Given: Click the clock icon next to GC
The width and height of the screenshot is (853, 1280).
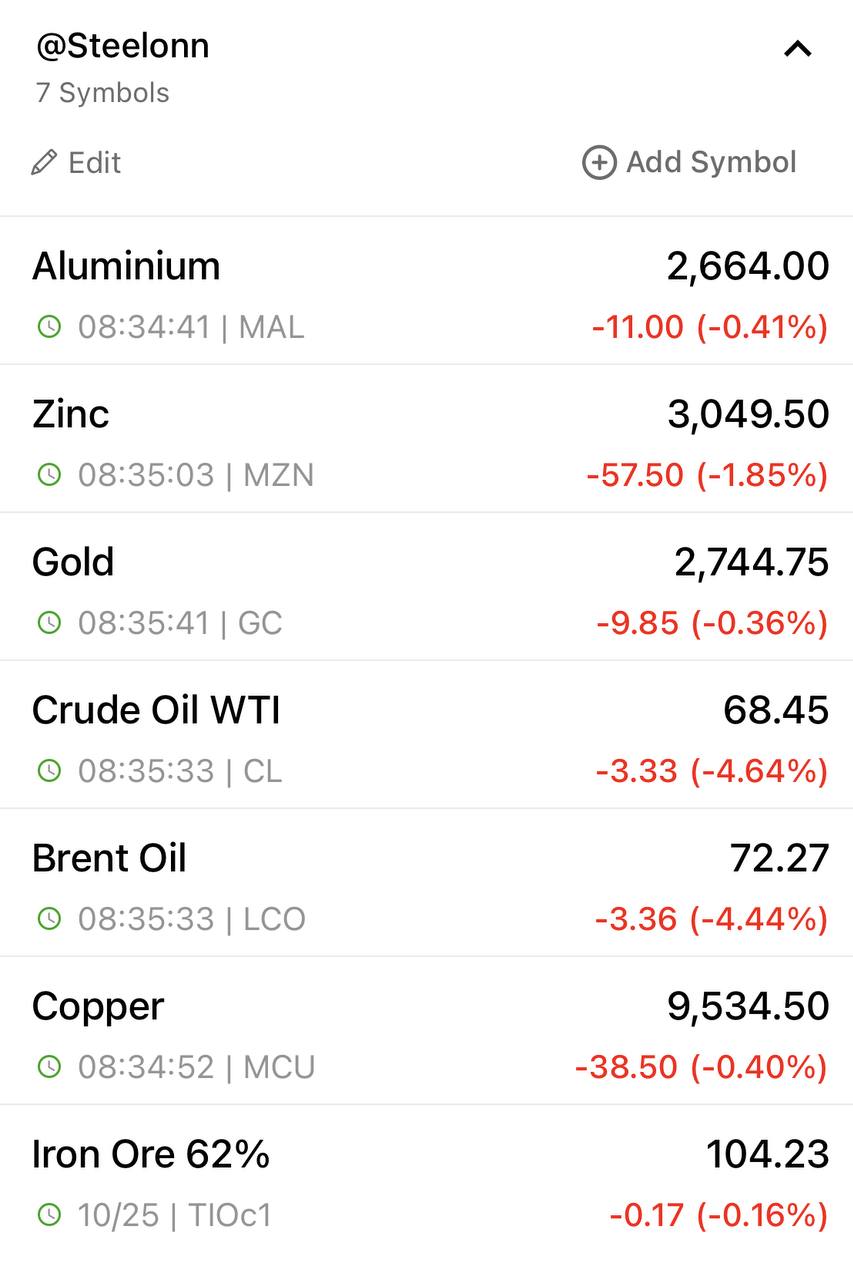Looking at the screenshot, I should [49, 622].
